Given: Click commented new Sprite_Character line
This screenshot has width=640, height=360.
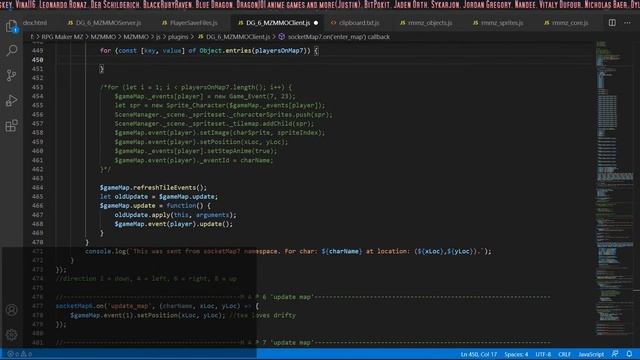Looking at the screenshot, I should click(220, 105).
